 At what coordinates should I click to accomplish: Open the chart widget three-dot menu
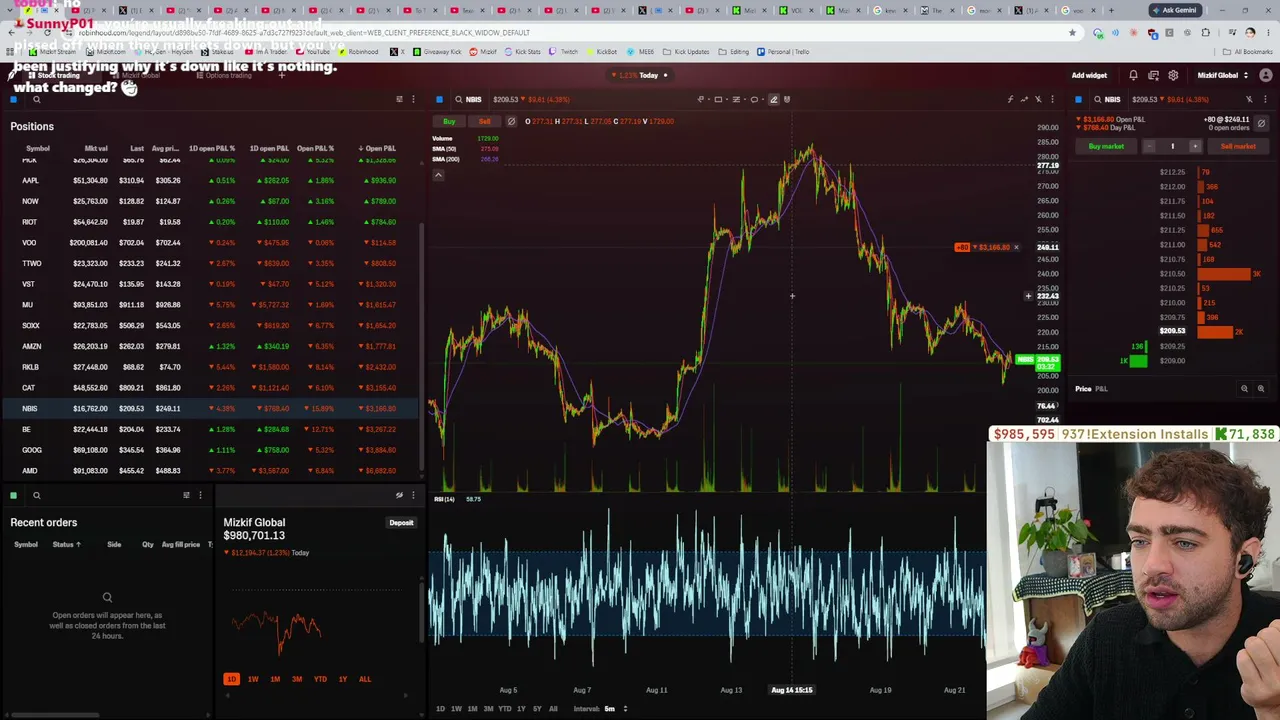1052,99
